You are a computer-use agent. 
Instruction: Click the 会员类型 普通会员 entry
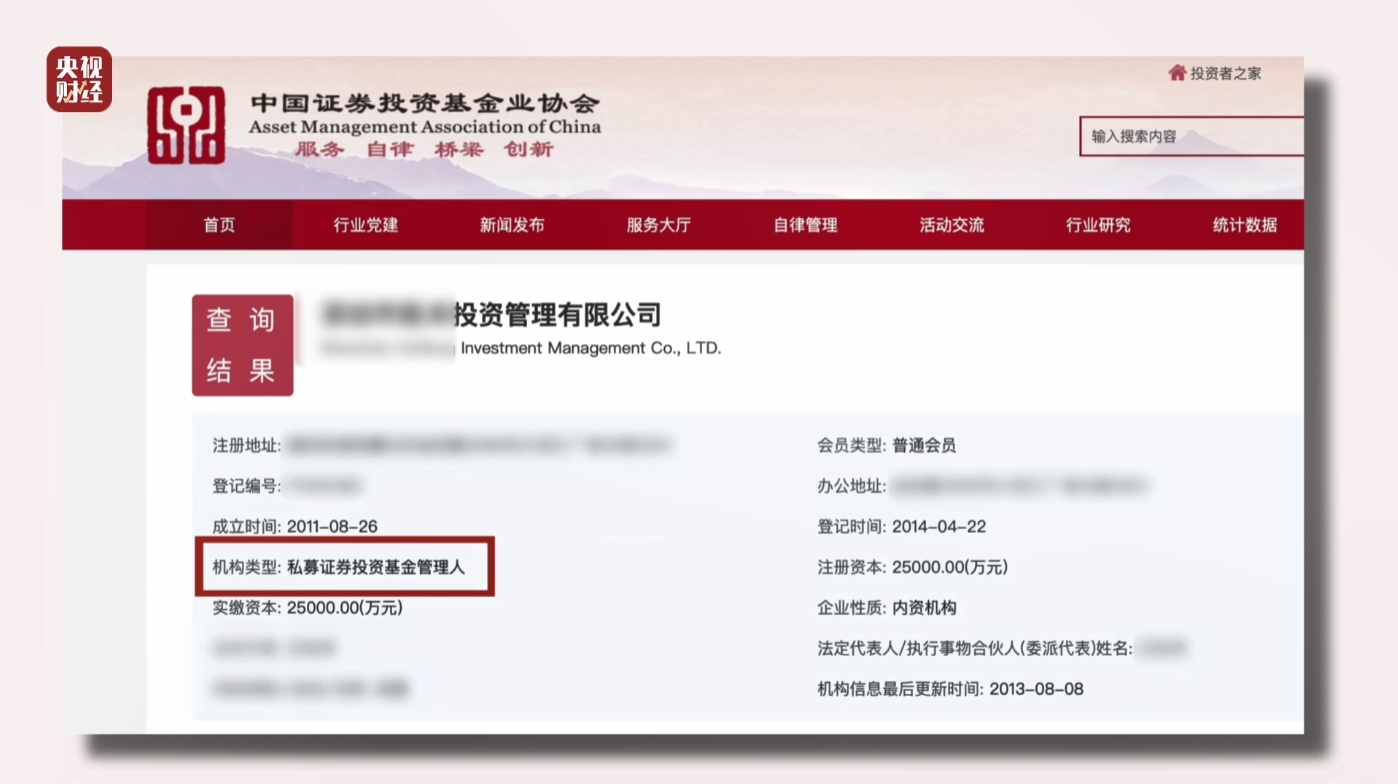click(x=884, y=445)
